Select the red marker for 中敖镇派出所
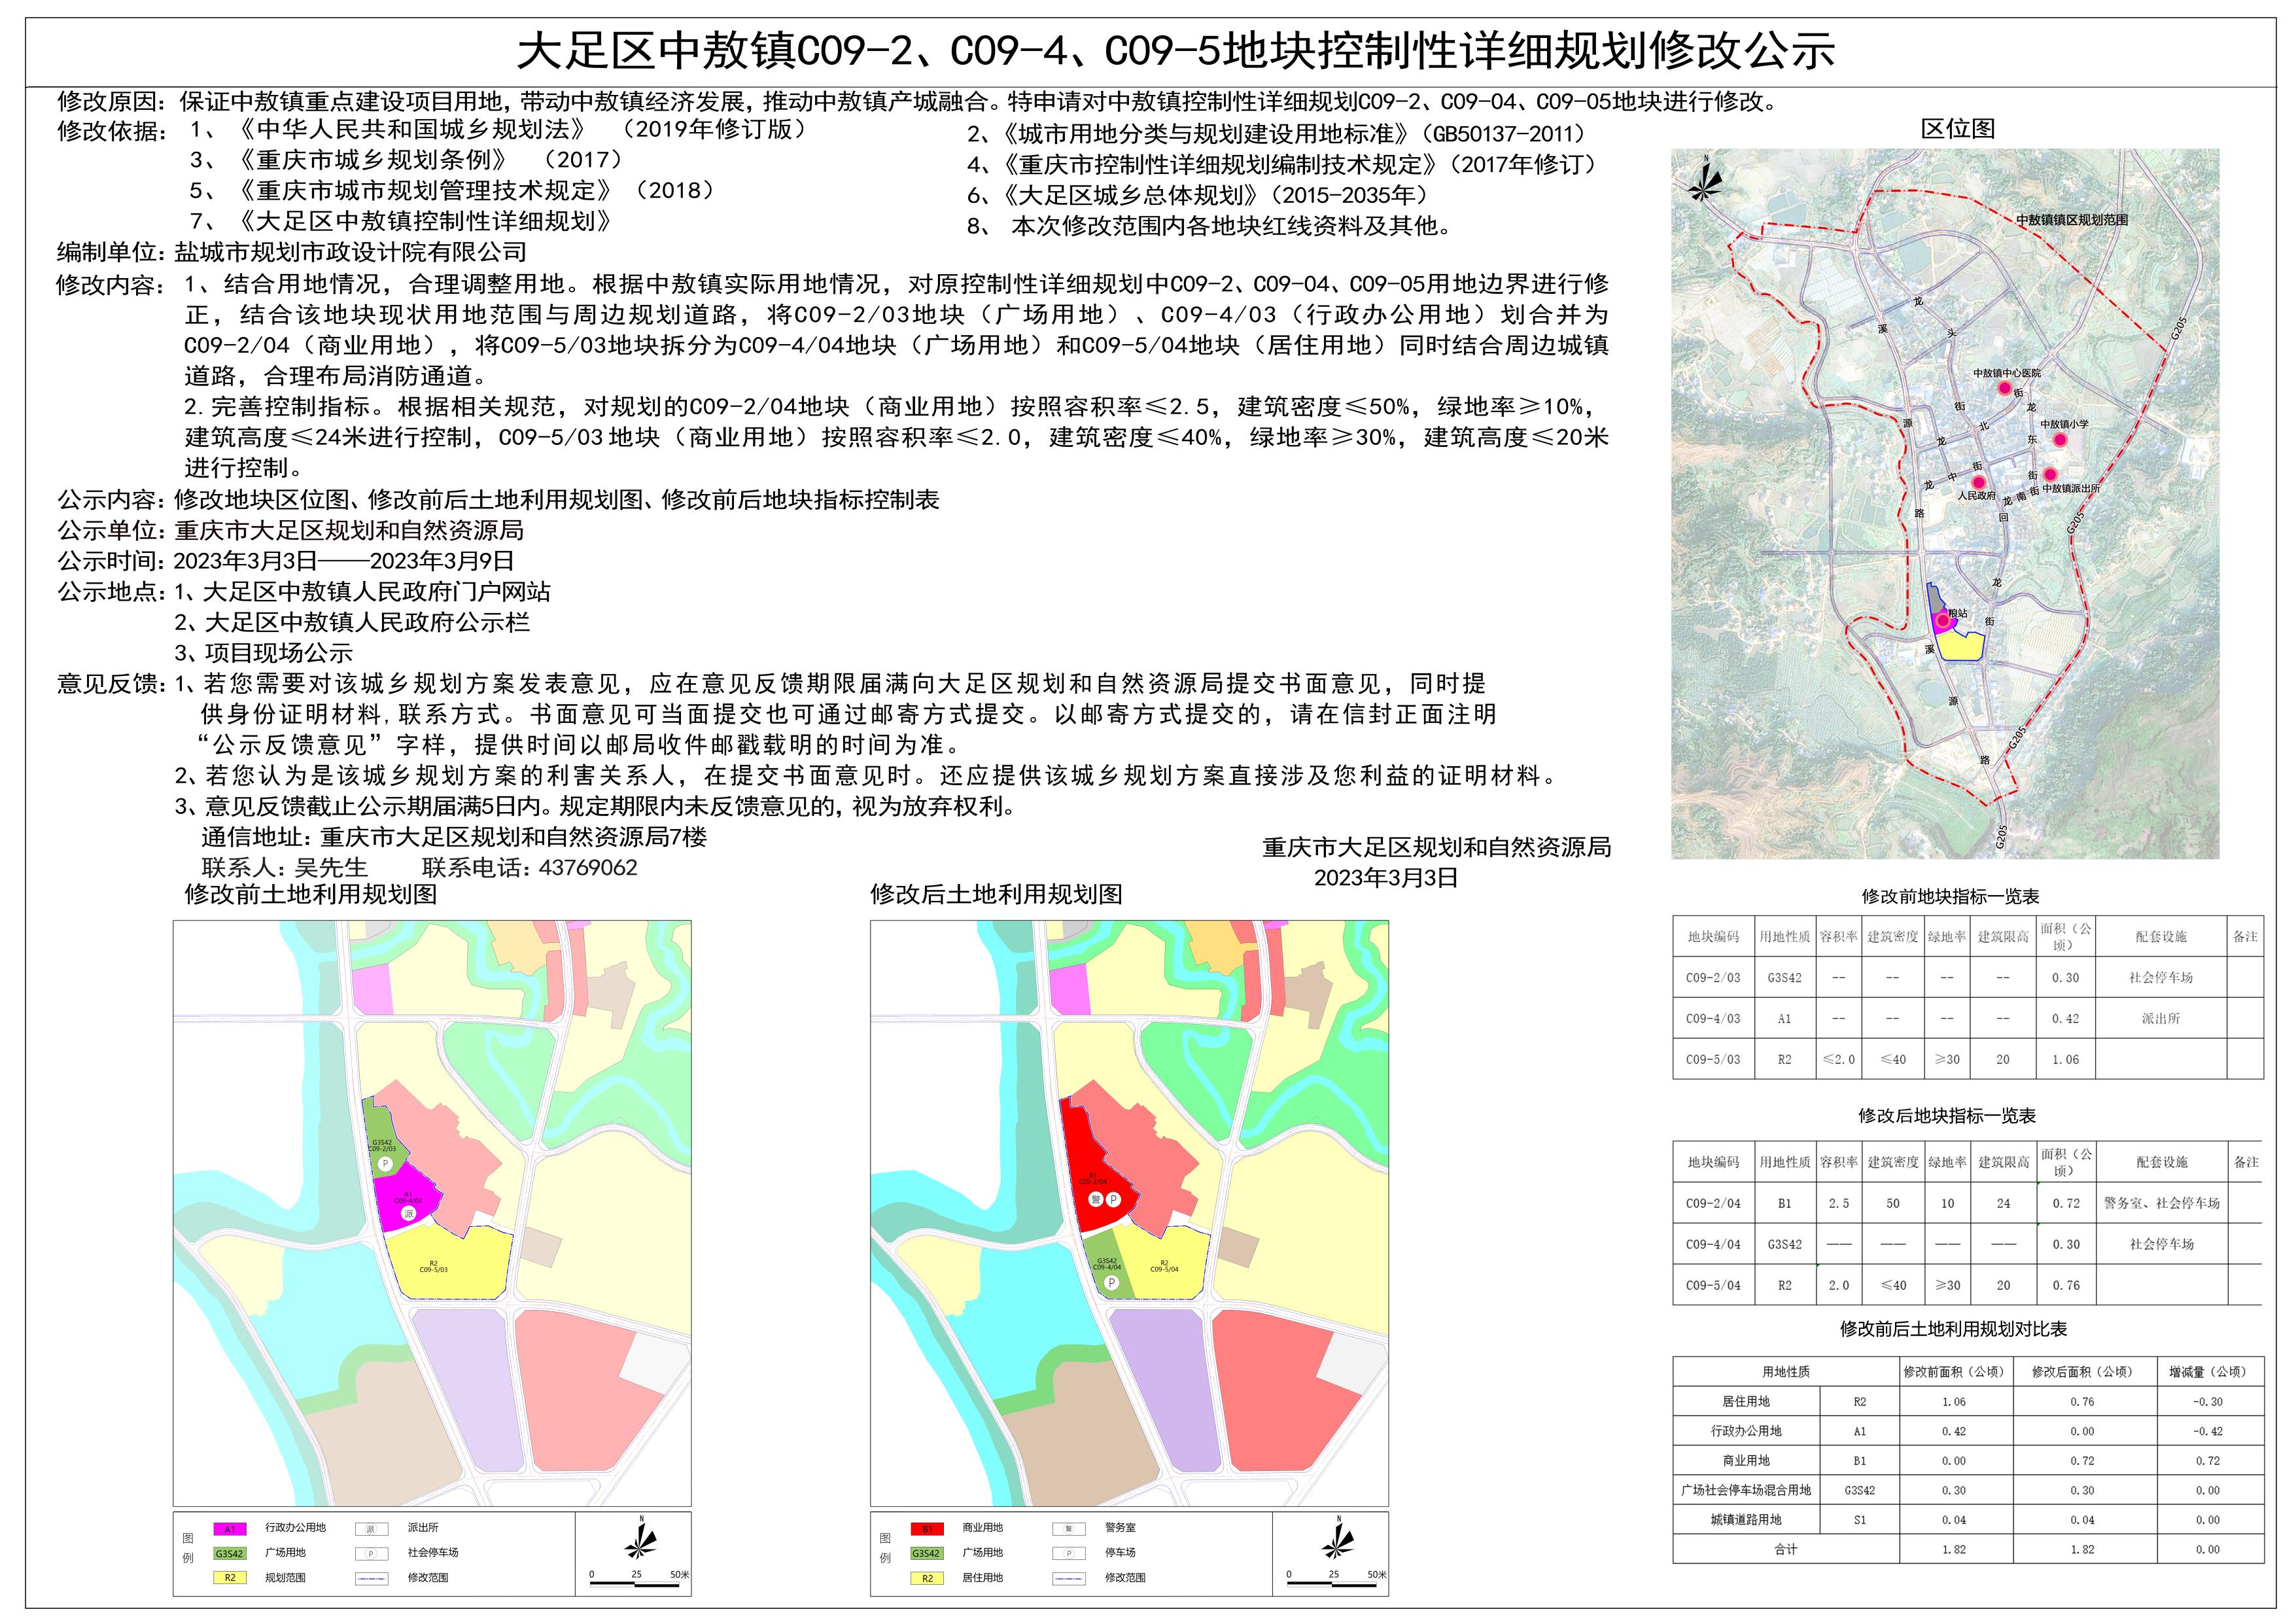Screen dimensions: 2296x1624 (x=2050, y=474)
